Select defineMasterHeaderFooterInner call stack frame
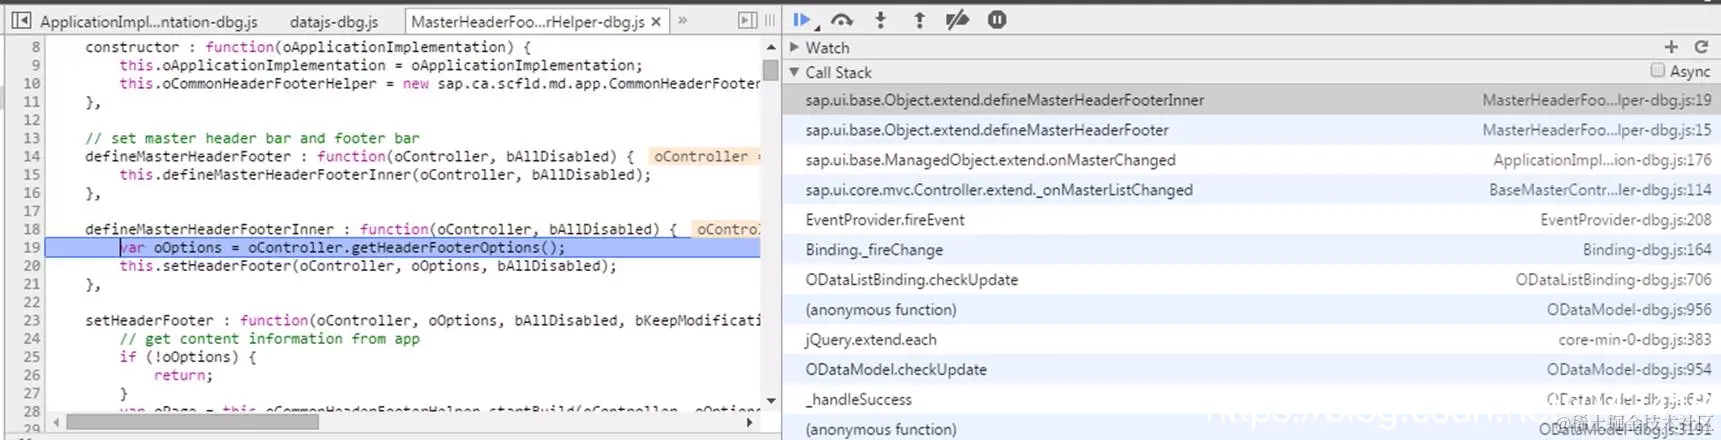 pyautogui.click(x=1252, y=100)
